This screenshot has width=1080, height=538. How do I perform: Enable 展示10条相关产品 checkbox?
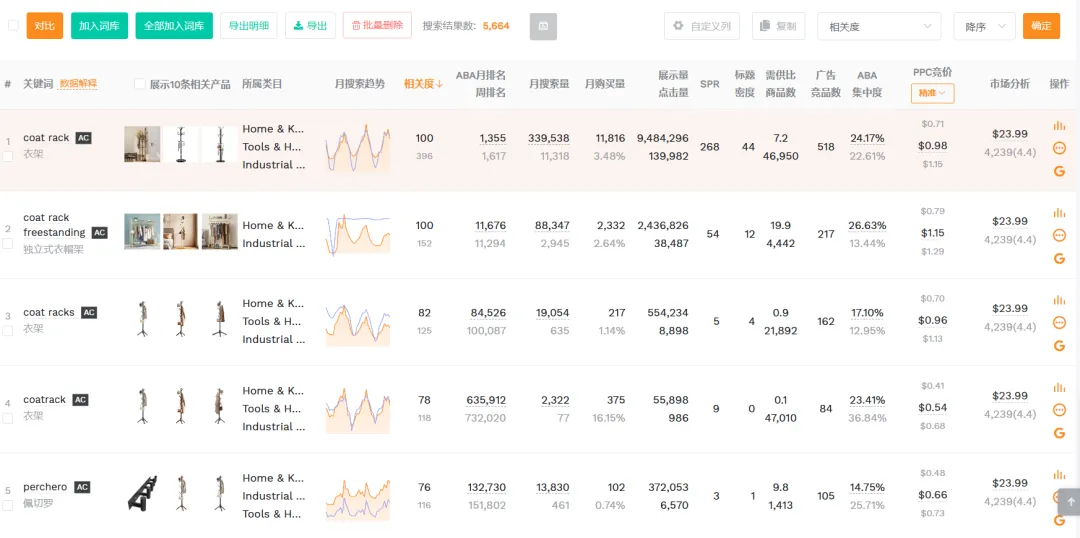140,84
